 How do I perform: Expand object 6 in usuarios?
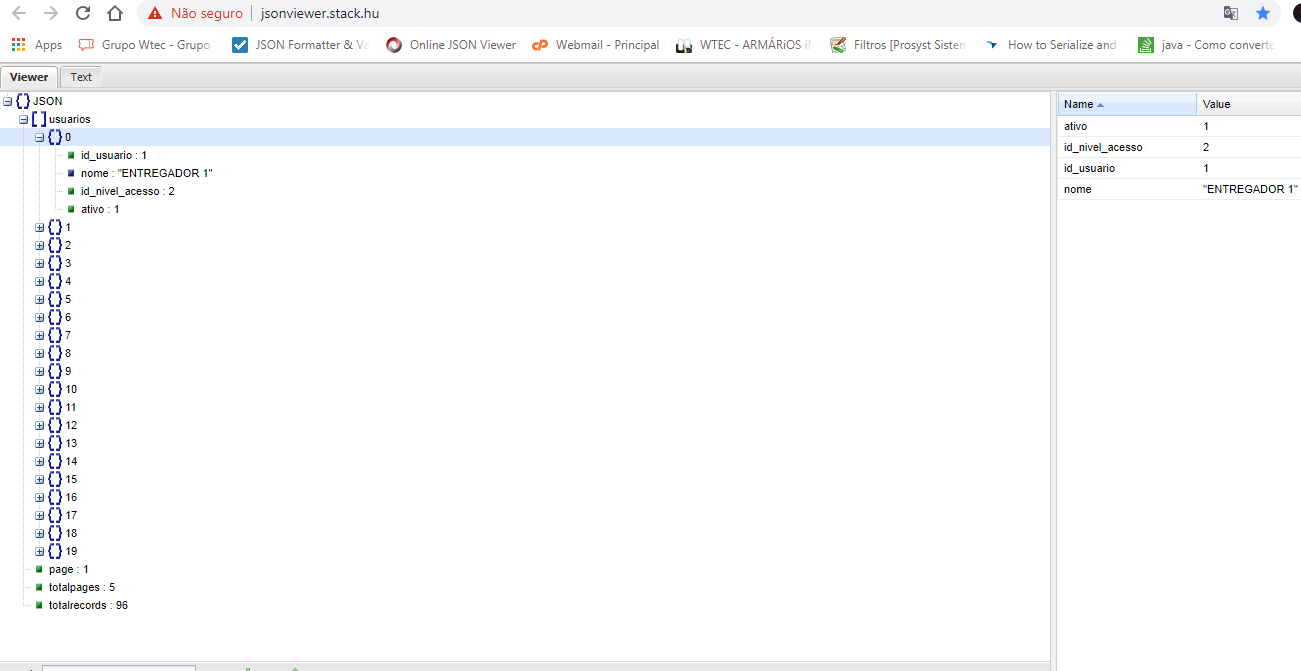point(40,317)
